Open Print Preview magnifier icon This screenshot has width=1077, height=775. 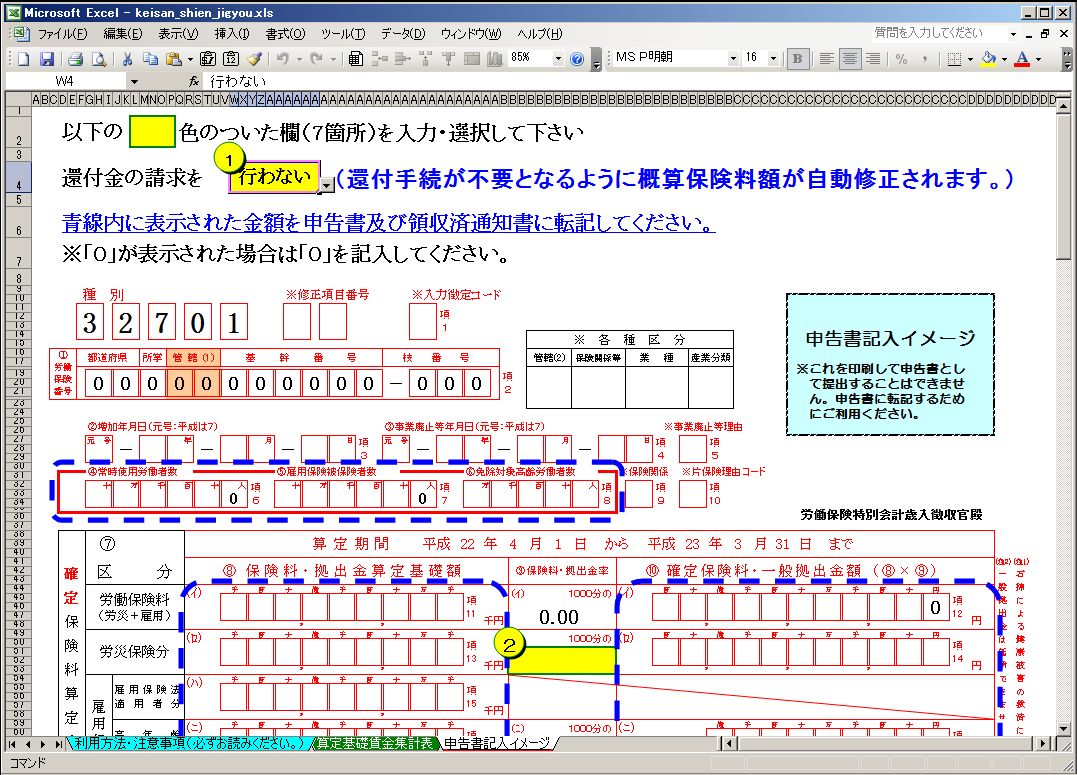coord(99,58)
